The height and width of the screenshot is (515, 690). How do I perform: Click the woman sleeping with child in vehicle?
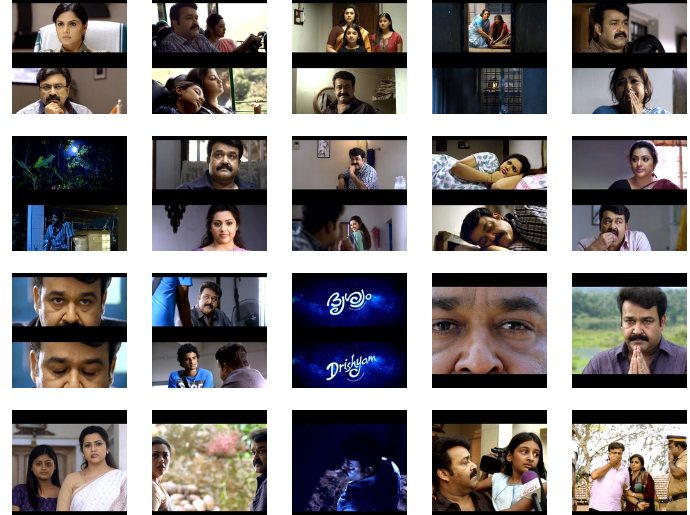click(209, 91)
